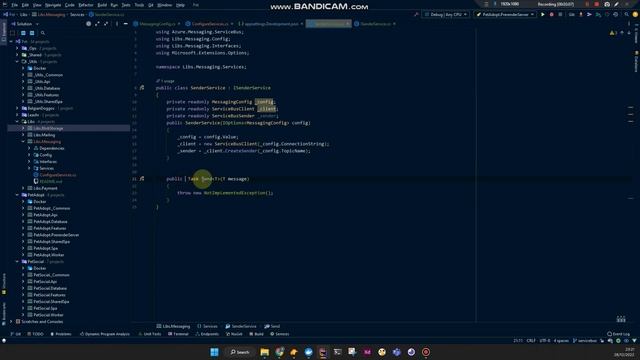Expand the BelgianDoggos folder
This screenshot has width=640, height=360.
[17, 108]
